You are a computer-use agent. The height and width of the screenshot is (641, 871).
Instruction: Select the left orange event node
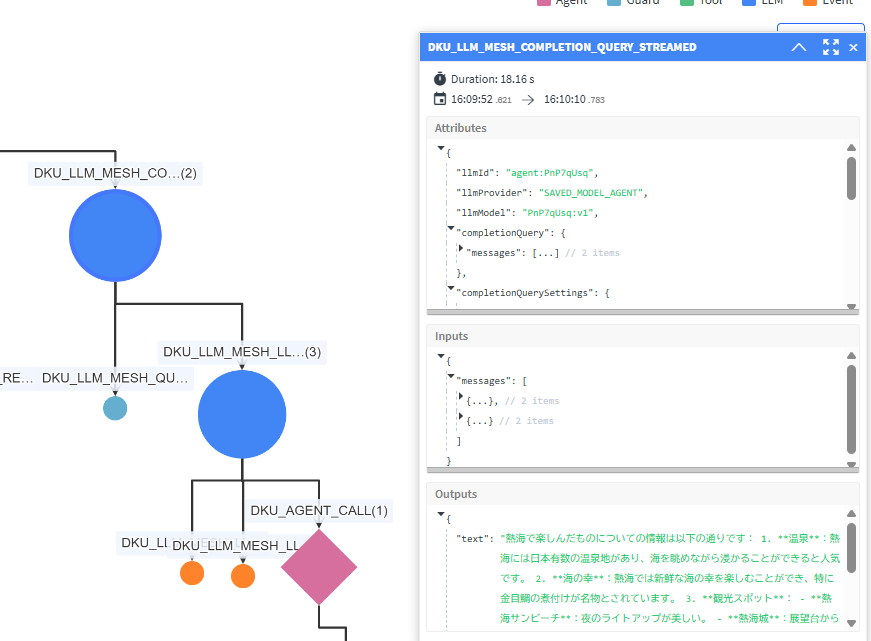pyautogui.click(x=192, y=573)
